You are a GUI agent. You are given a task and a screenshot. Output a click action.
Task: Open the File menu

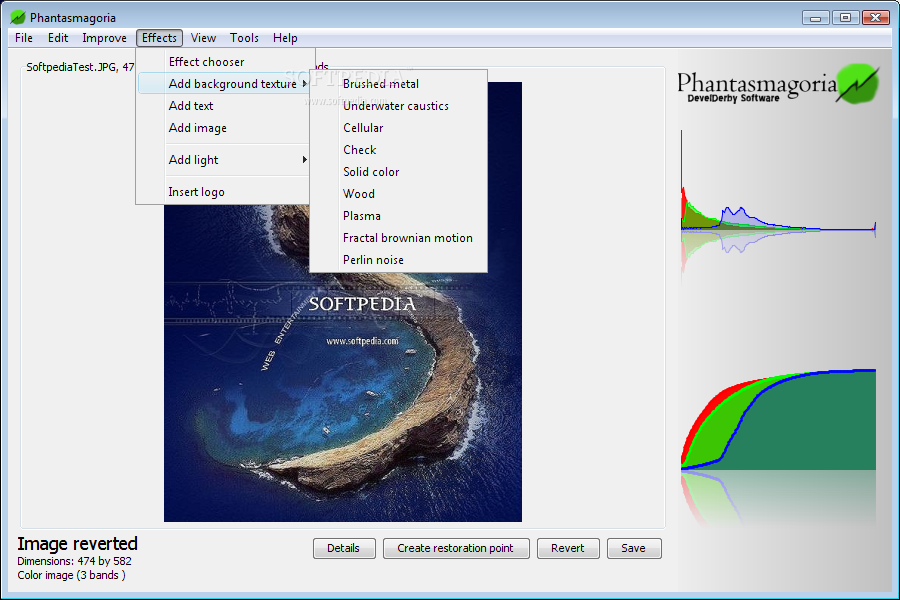24,38
